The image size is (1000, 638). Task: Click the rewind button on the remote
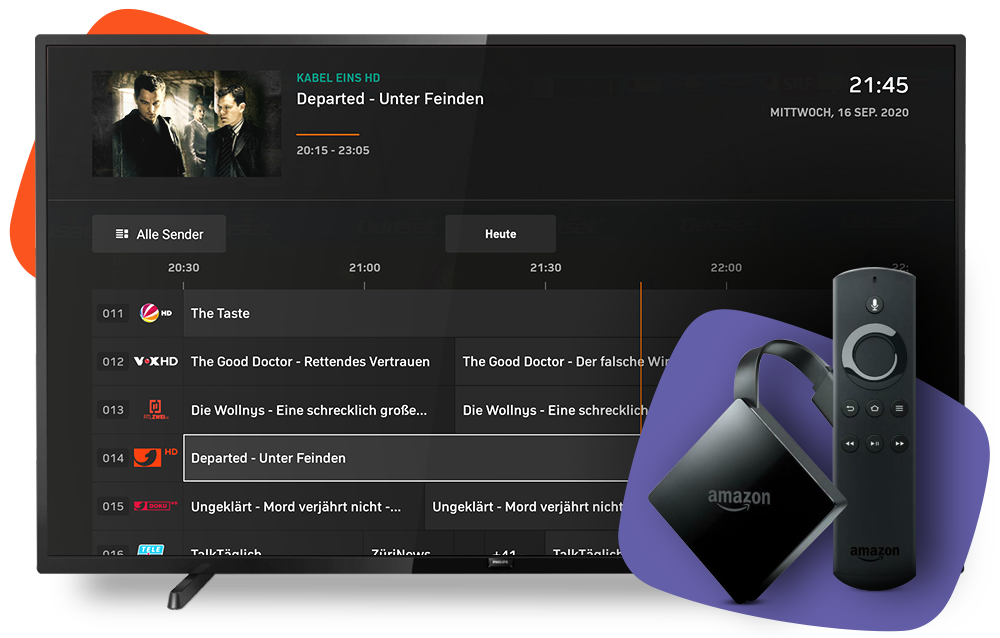849,443
